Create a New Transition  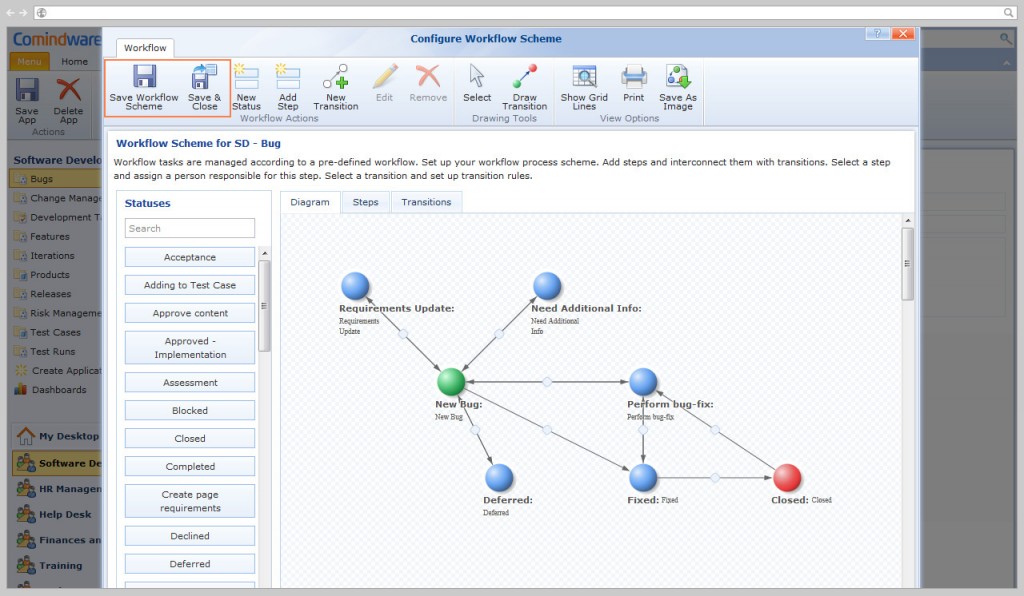click(x=336, y=87)
